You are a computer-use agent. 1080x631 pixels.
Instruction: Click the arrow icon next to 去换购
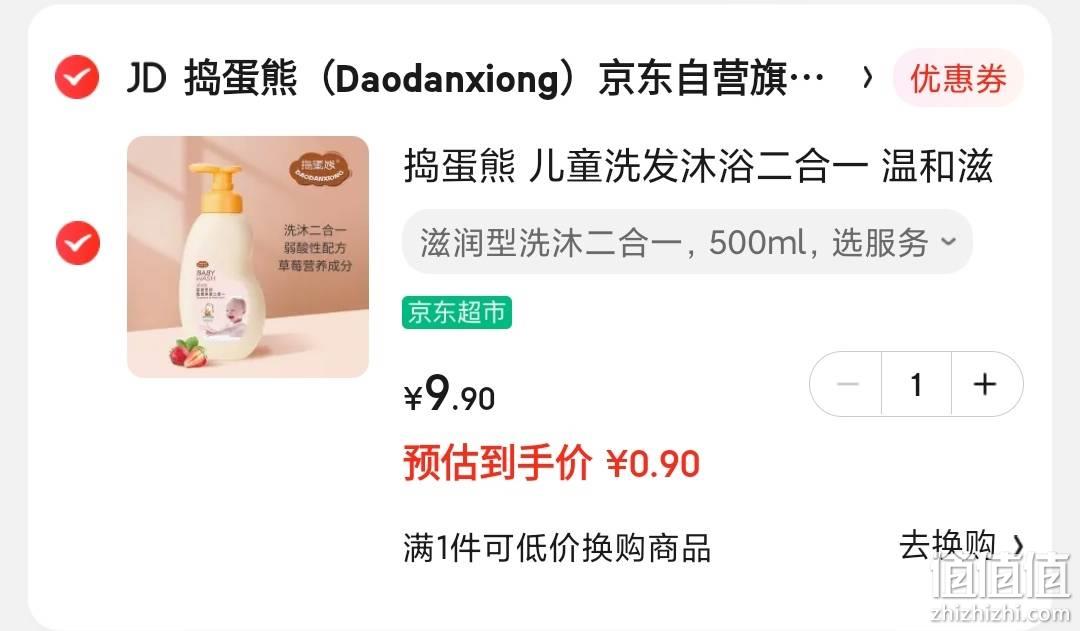coord(1017,546)
